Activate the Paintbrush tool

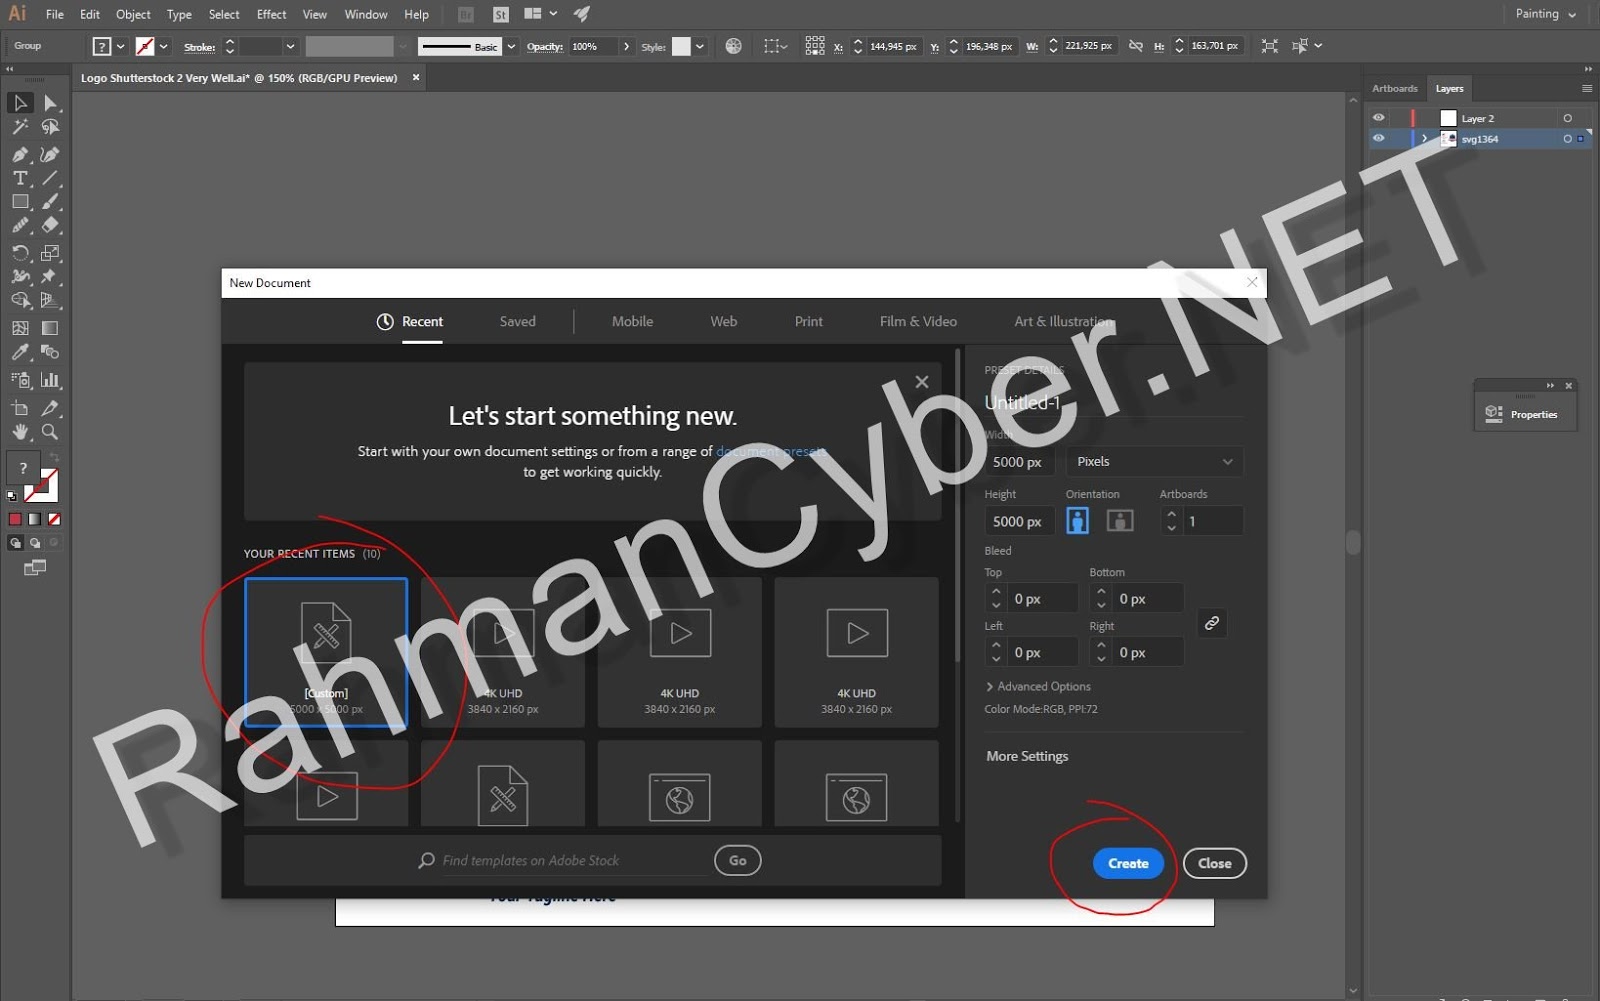coord(52,201)
